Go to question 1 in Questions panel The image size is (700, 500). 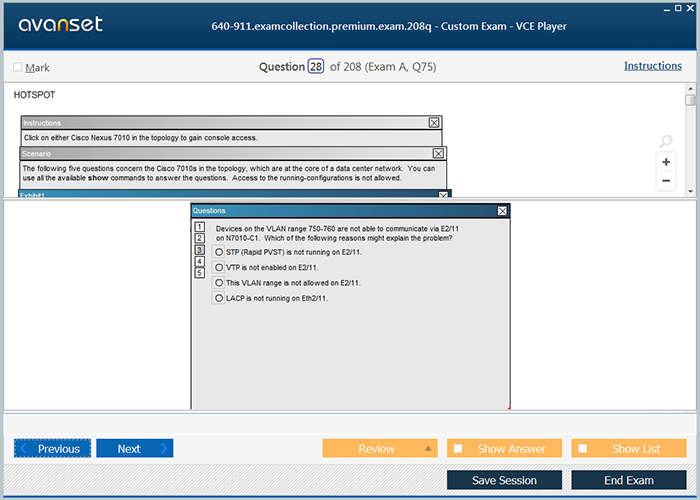pyautogui.click(x=200, y=227)
